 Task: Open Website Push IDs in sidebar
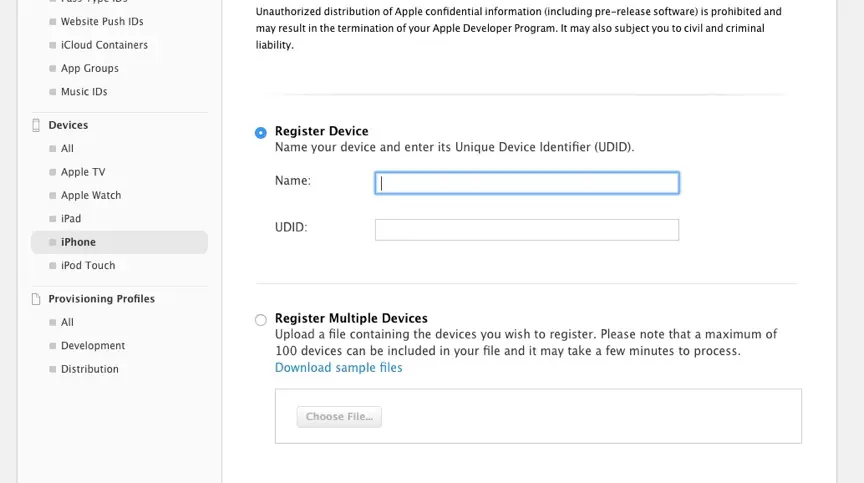(x=102, y=21)
